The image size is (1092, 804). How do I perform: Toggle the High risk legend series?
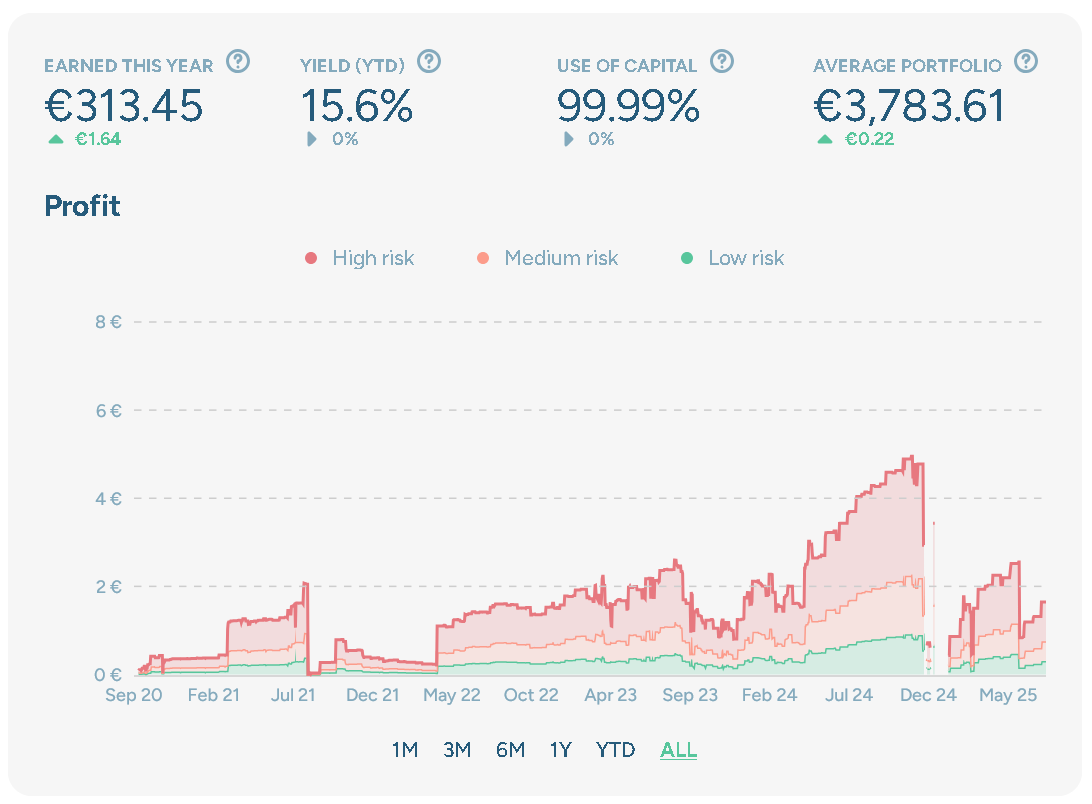[x=359, y=258]
